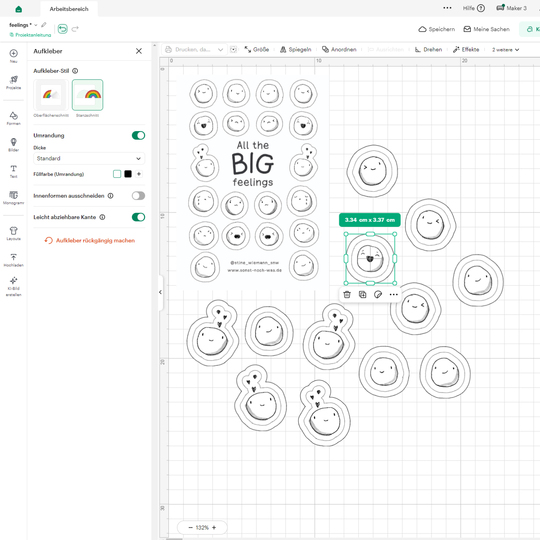Pick the white outline fill swatch
Viewport: 540px width, 540px height.
tap(117, 174)
